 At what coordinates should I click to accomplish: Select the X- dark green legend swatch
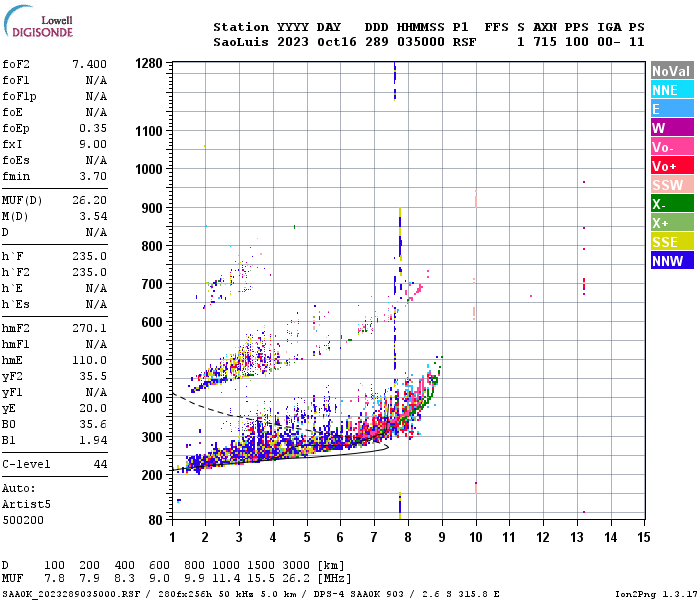(x=672, y=204)
